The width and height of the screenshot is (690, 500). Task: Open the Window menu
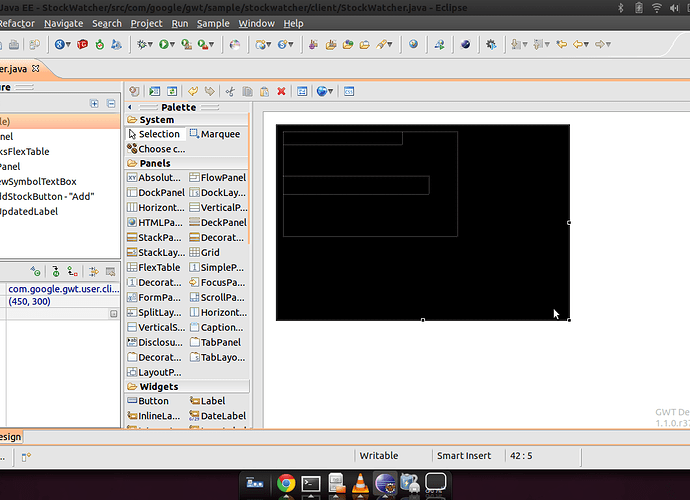point(257,23)
